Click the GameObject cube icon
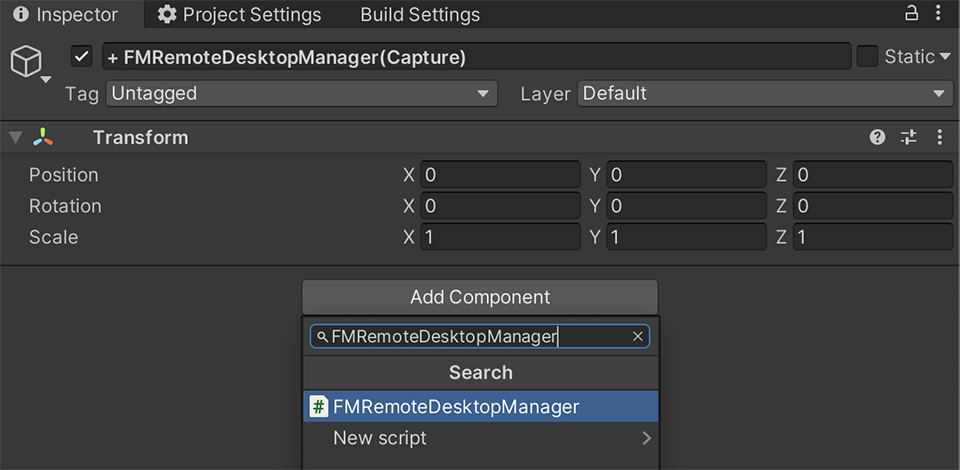Viewport: 960px width, 470px height. point(25,62)
